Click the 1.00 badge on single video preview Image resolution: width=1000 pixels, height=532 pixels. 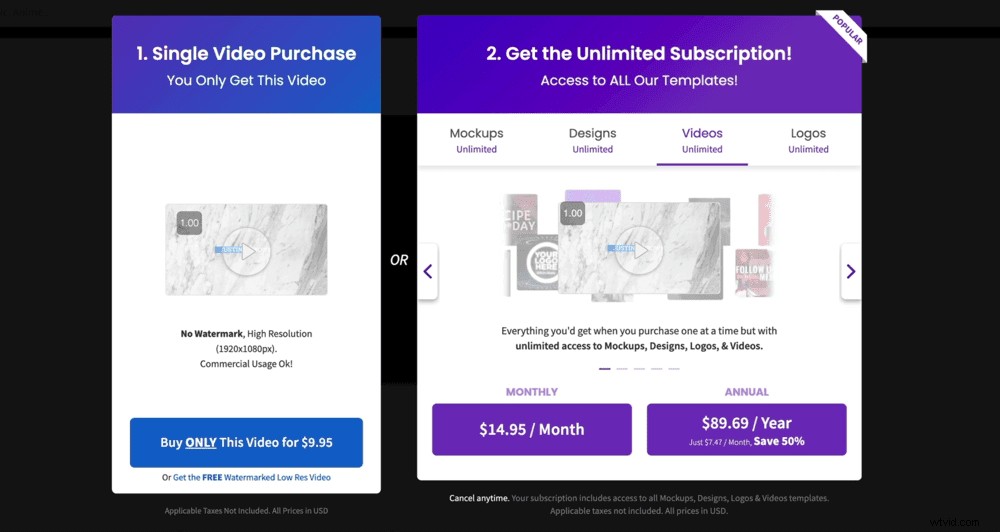189,222
